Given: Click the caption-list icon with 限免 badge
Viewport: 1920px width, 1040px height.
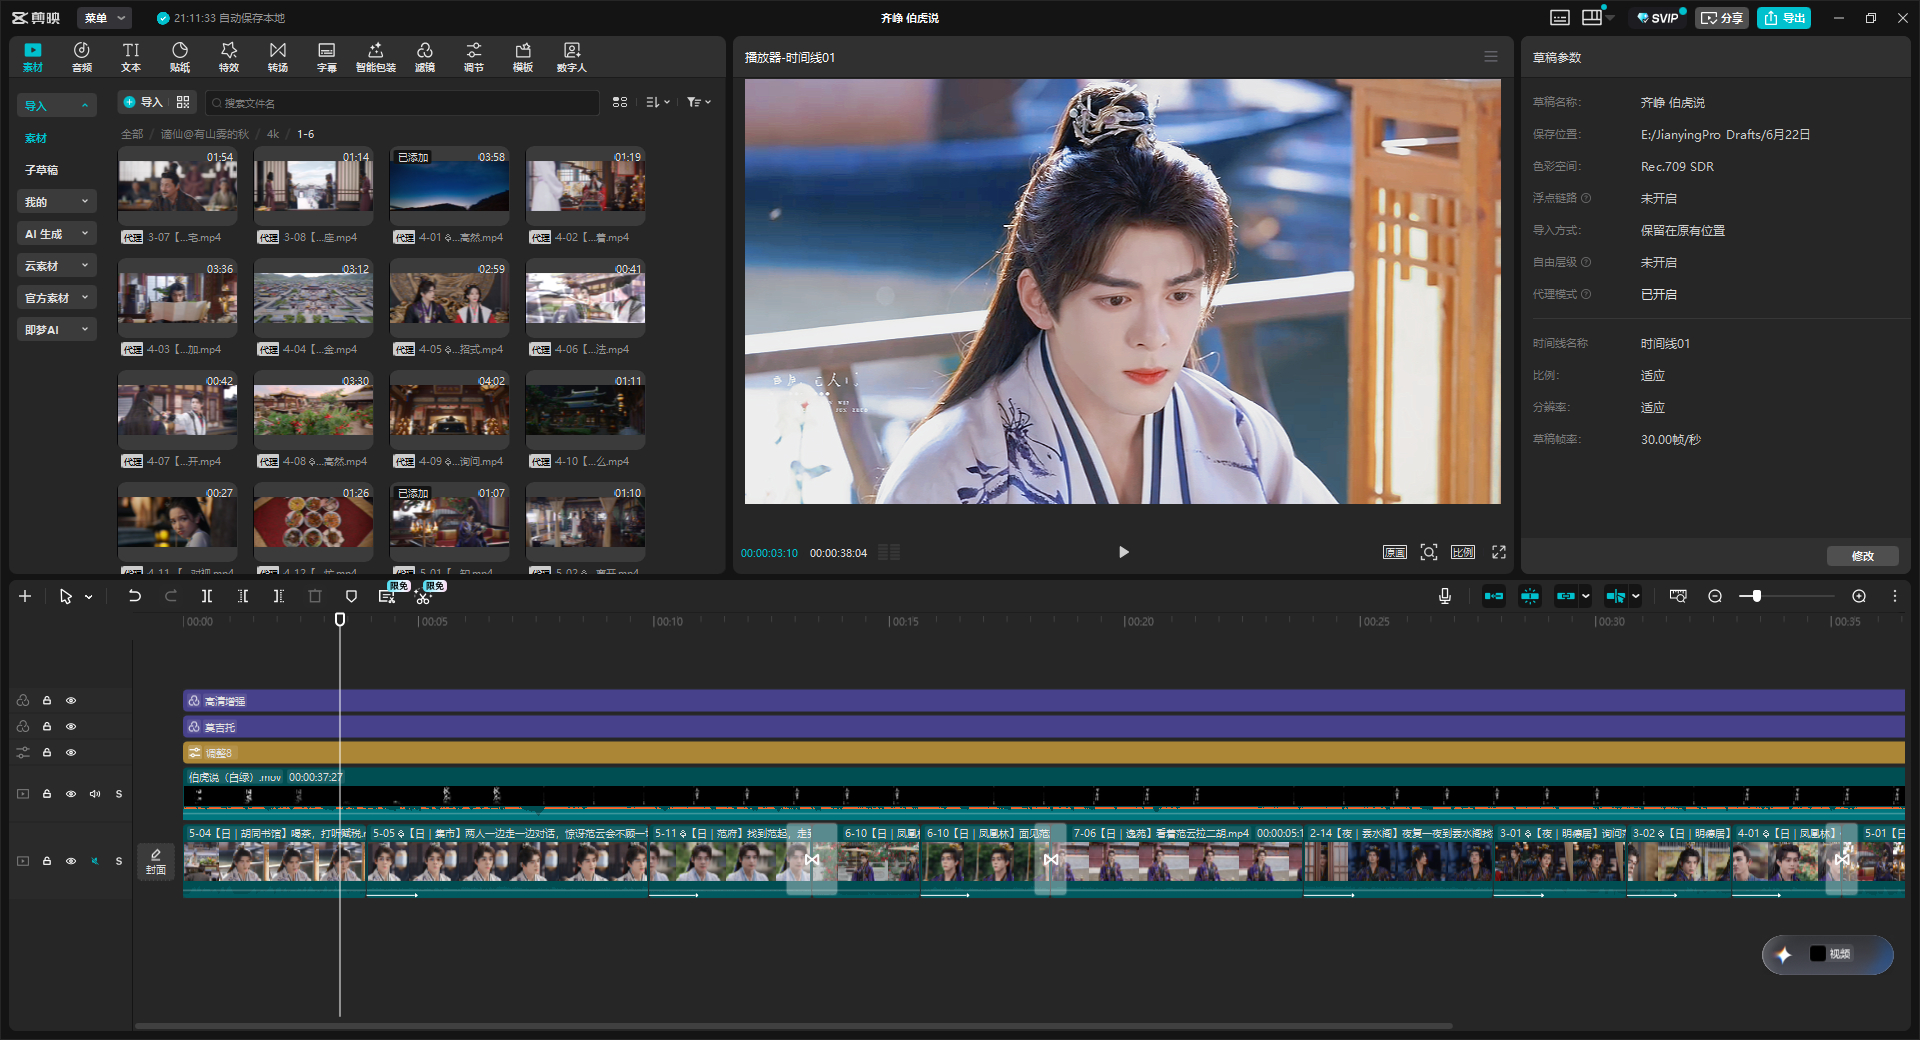Looking at the screenshot, I should point(387,596).
